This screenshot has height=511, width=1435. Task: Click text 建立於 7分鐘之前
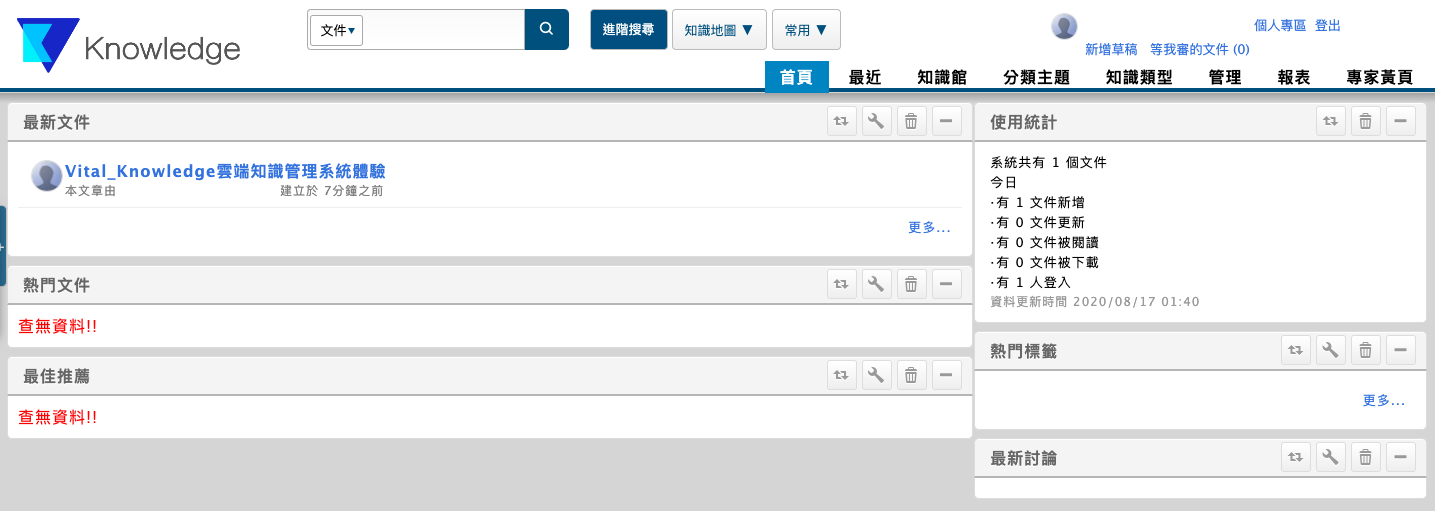(x=332, y=190)
